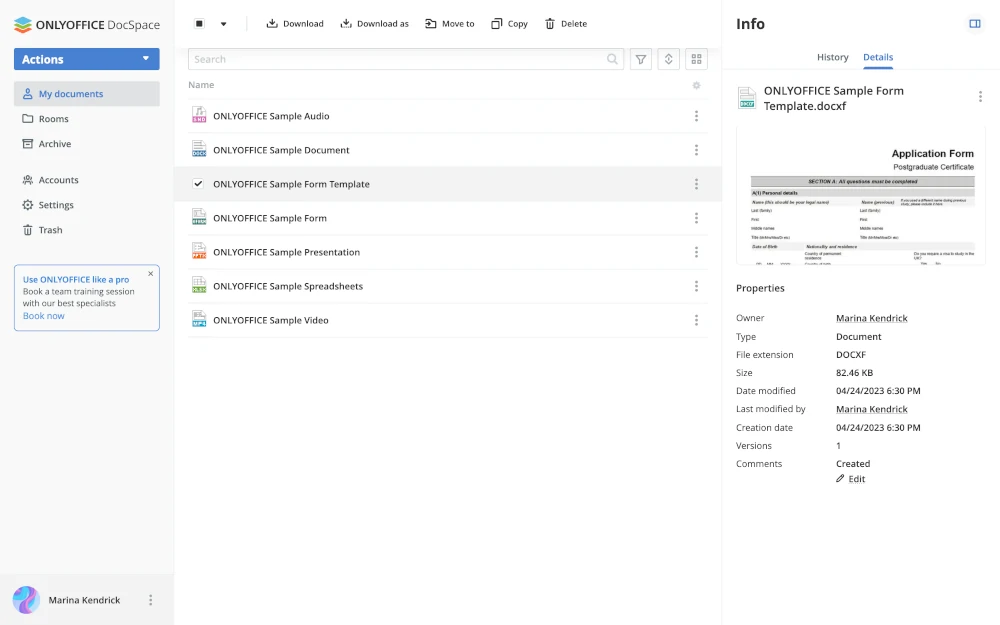Click the 82.46 KB size value

tap(854, 372)
